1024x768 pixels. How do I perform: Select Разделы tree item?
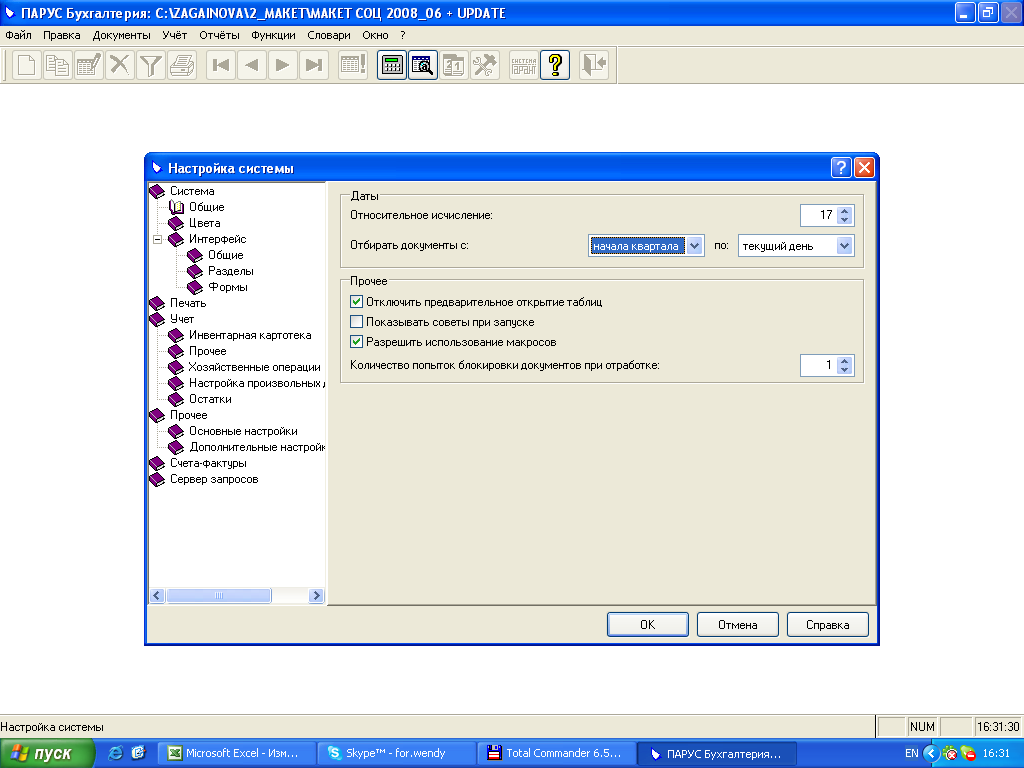pos(231,271)
